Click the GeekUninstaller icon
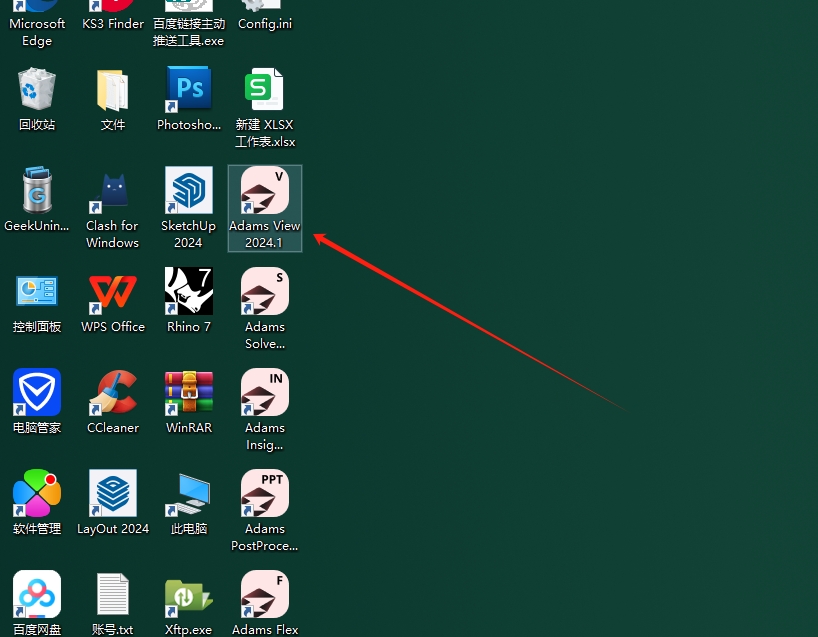Viewport: 818px width, 637px height. pyautogui.click(x=37, y=192)
